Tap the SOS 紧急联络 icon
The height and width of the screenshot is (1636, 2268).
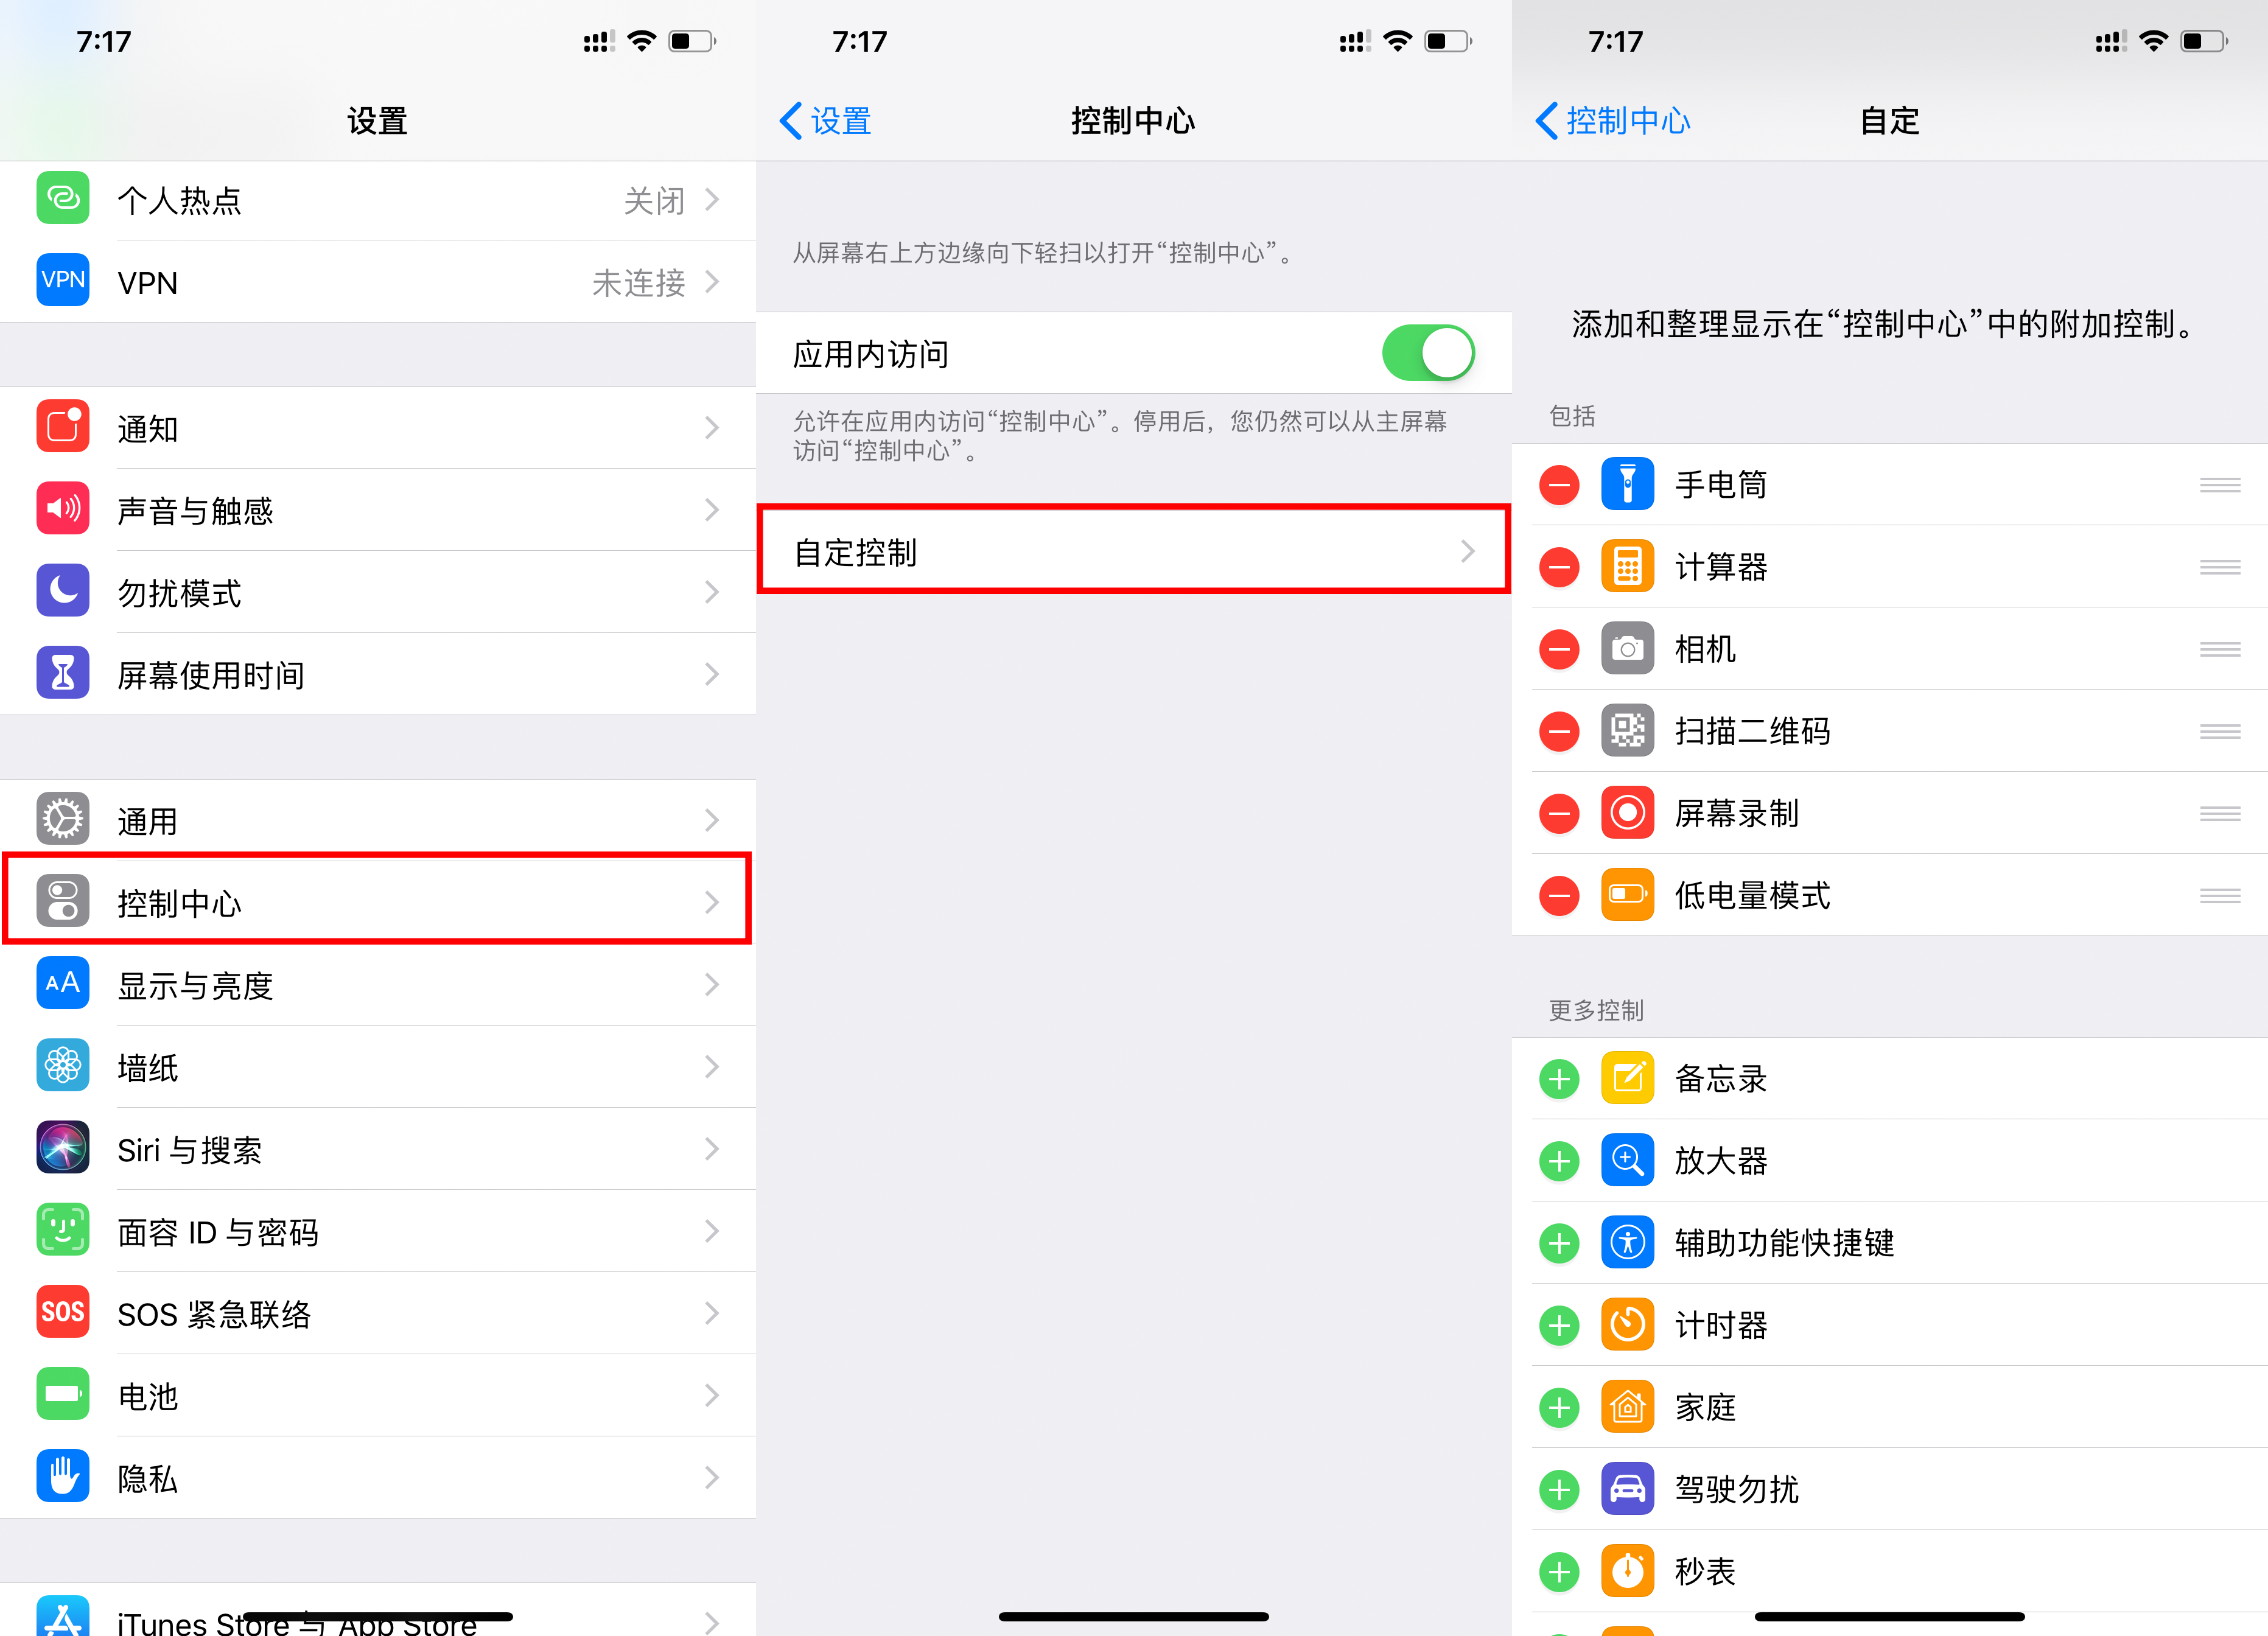pos(63,1313)
